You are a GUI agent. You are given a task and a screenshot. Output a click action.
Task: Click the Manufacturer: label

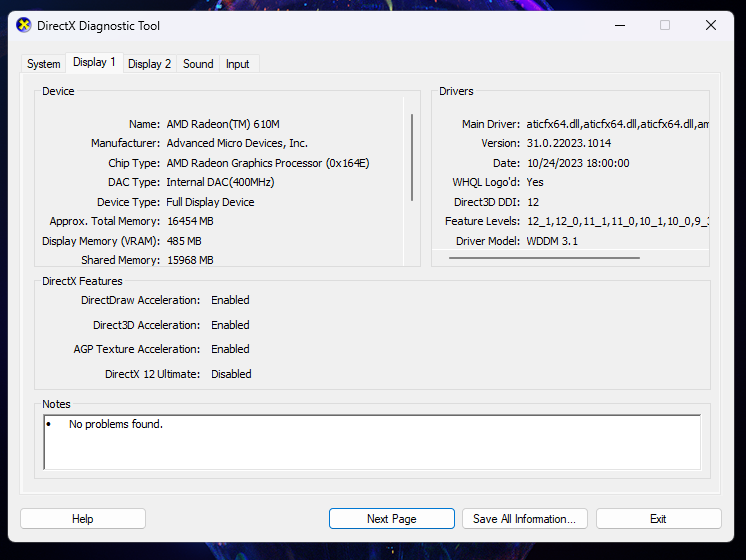(126, 143)
